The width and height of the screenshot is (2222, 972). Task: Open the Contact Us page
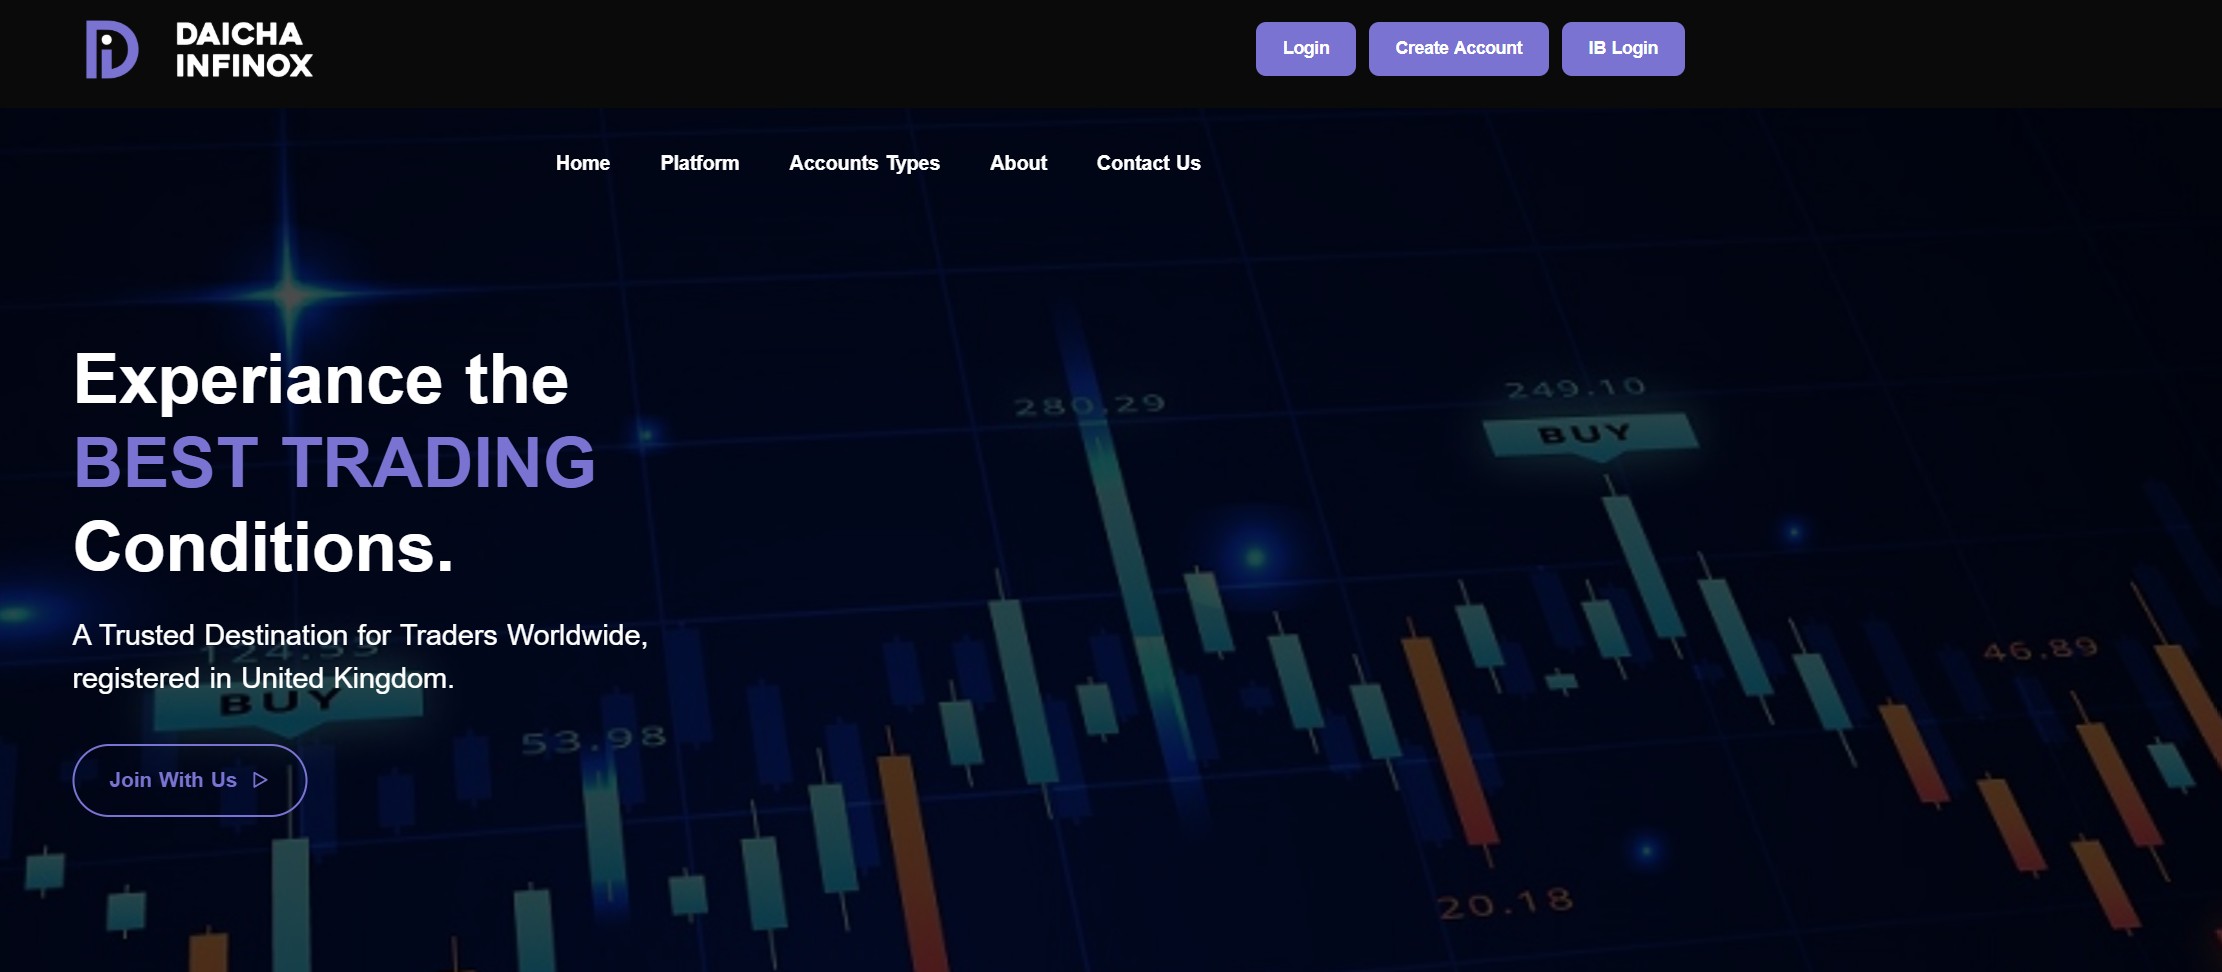[1148, 163]
